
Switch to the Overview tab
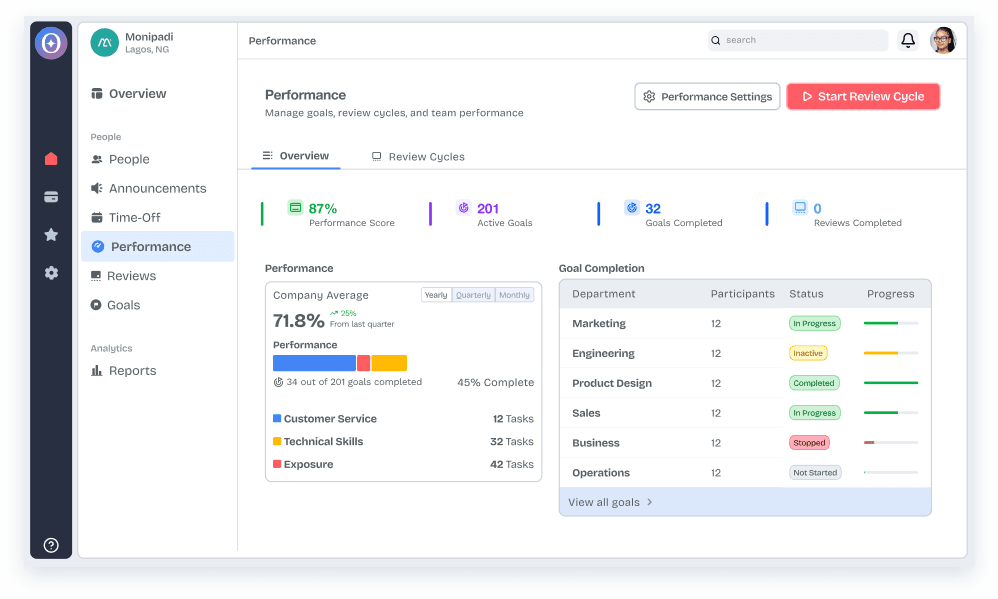click(296, 156)
